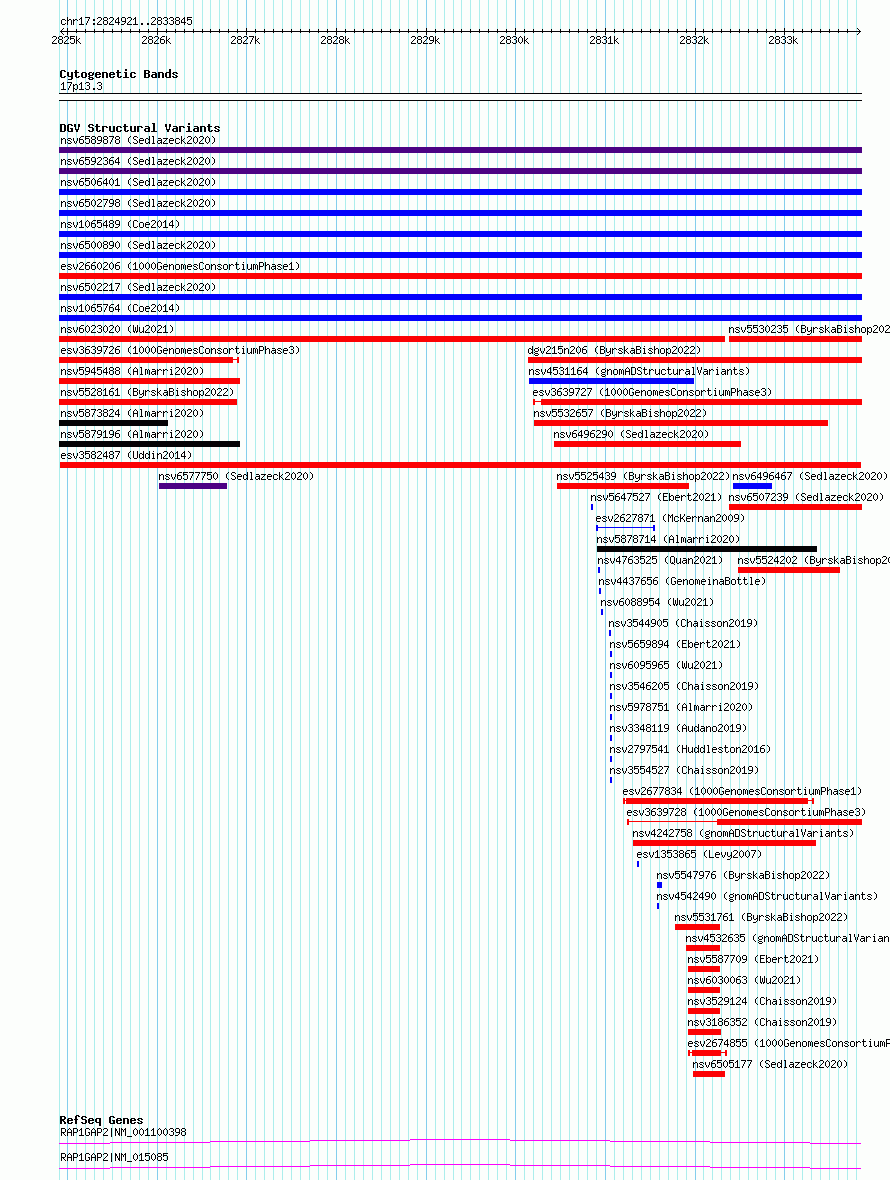Click label esv3639726 (1000GenomesConsortiumPhase3)
Screen dimensions: 890x1180
click(x=180, y=351)
